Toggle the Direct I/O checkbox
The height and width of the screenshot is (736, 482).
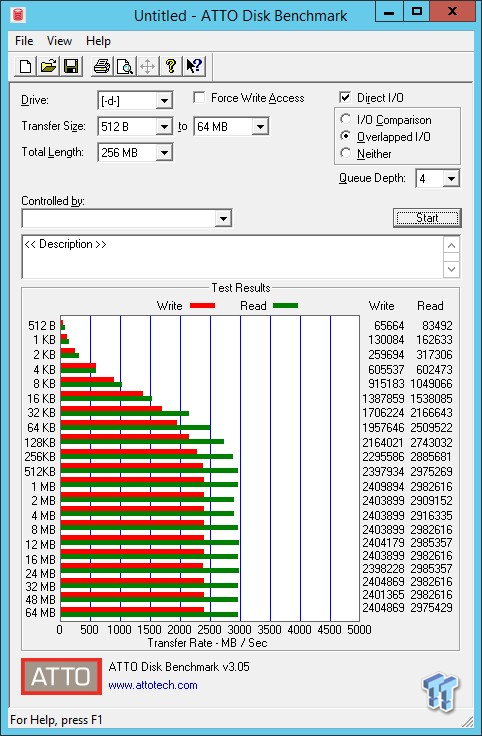click(344, 97)
